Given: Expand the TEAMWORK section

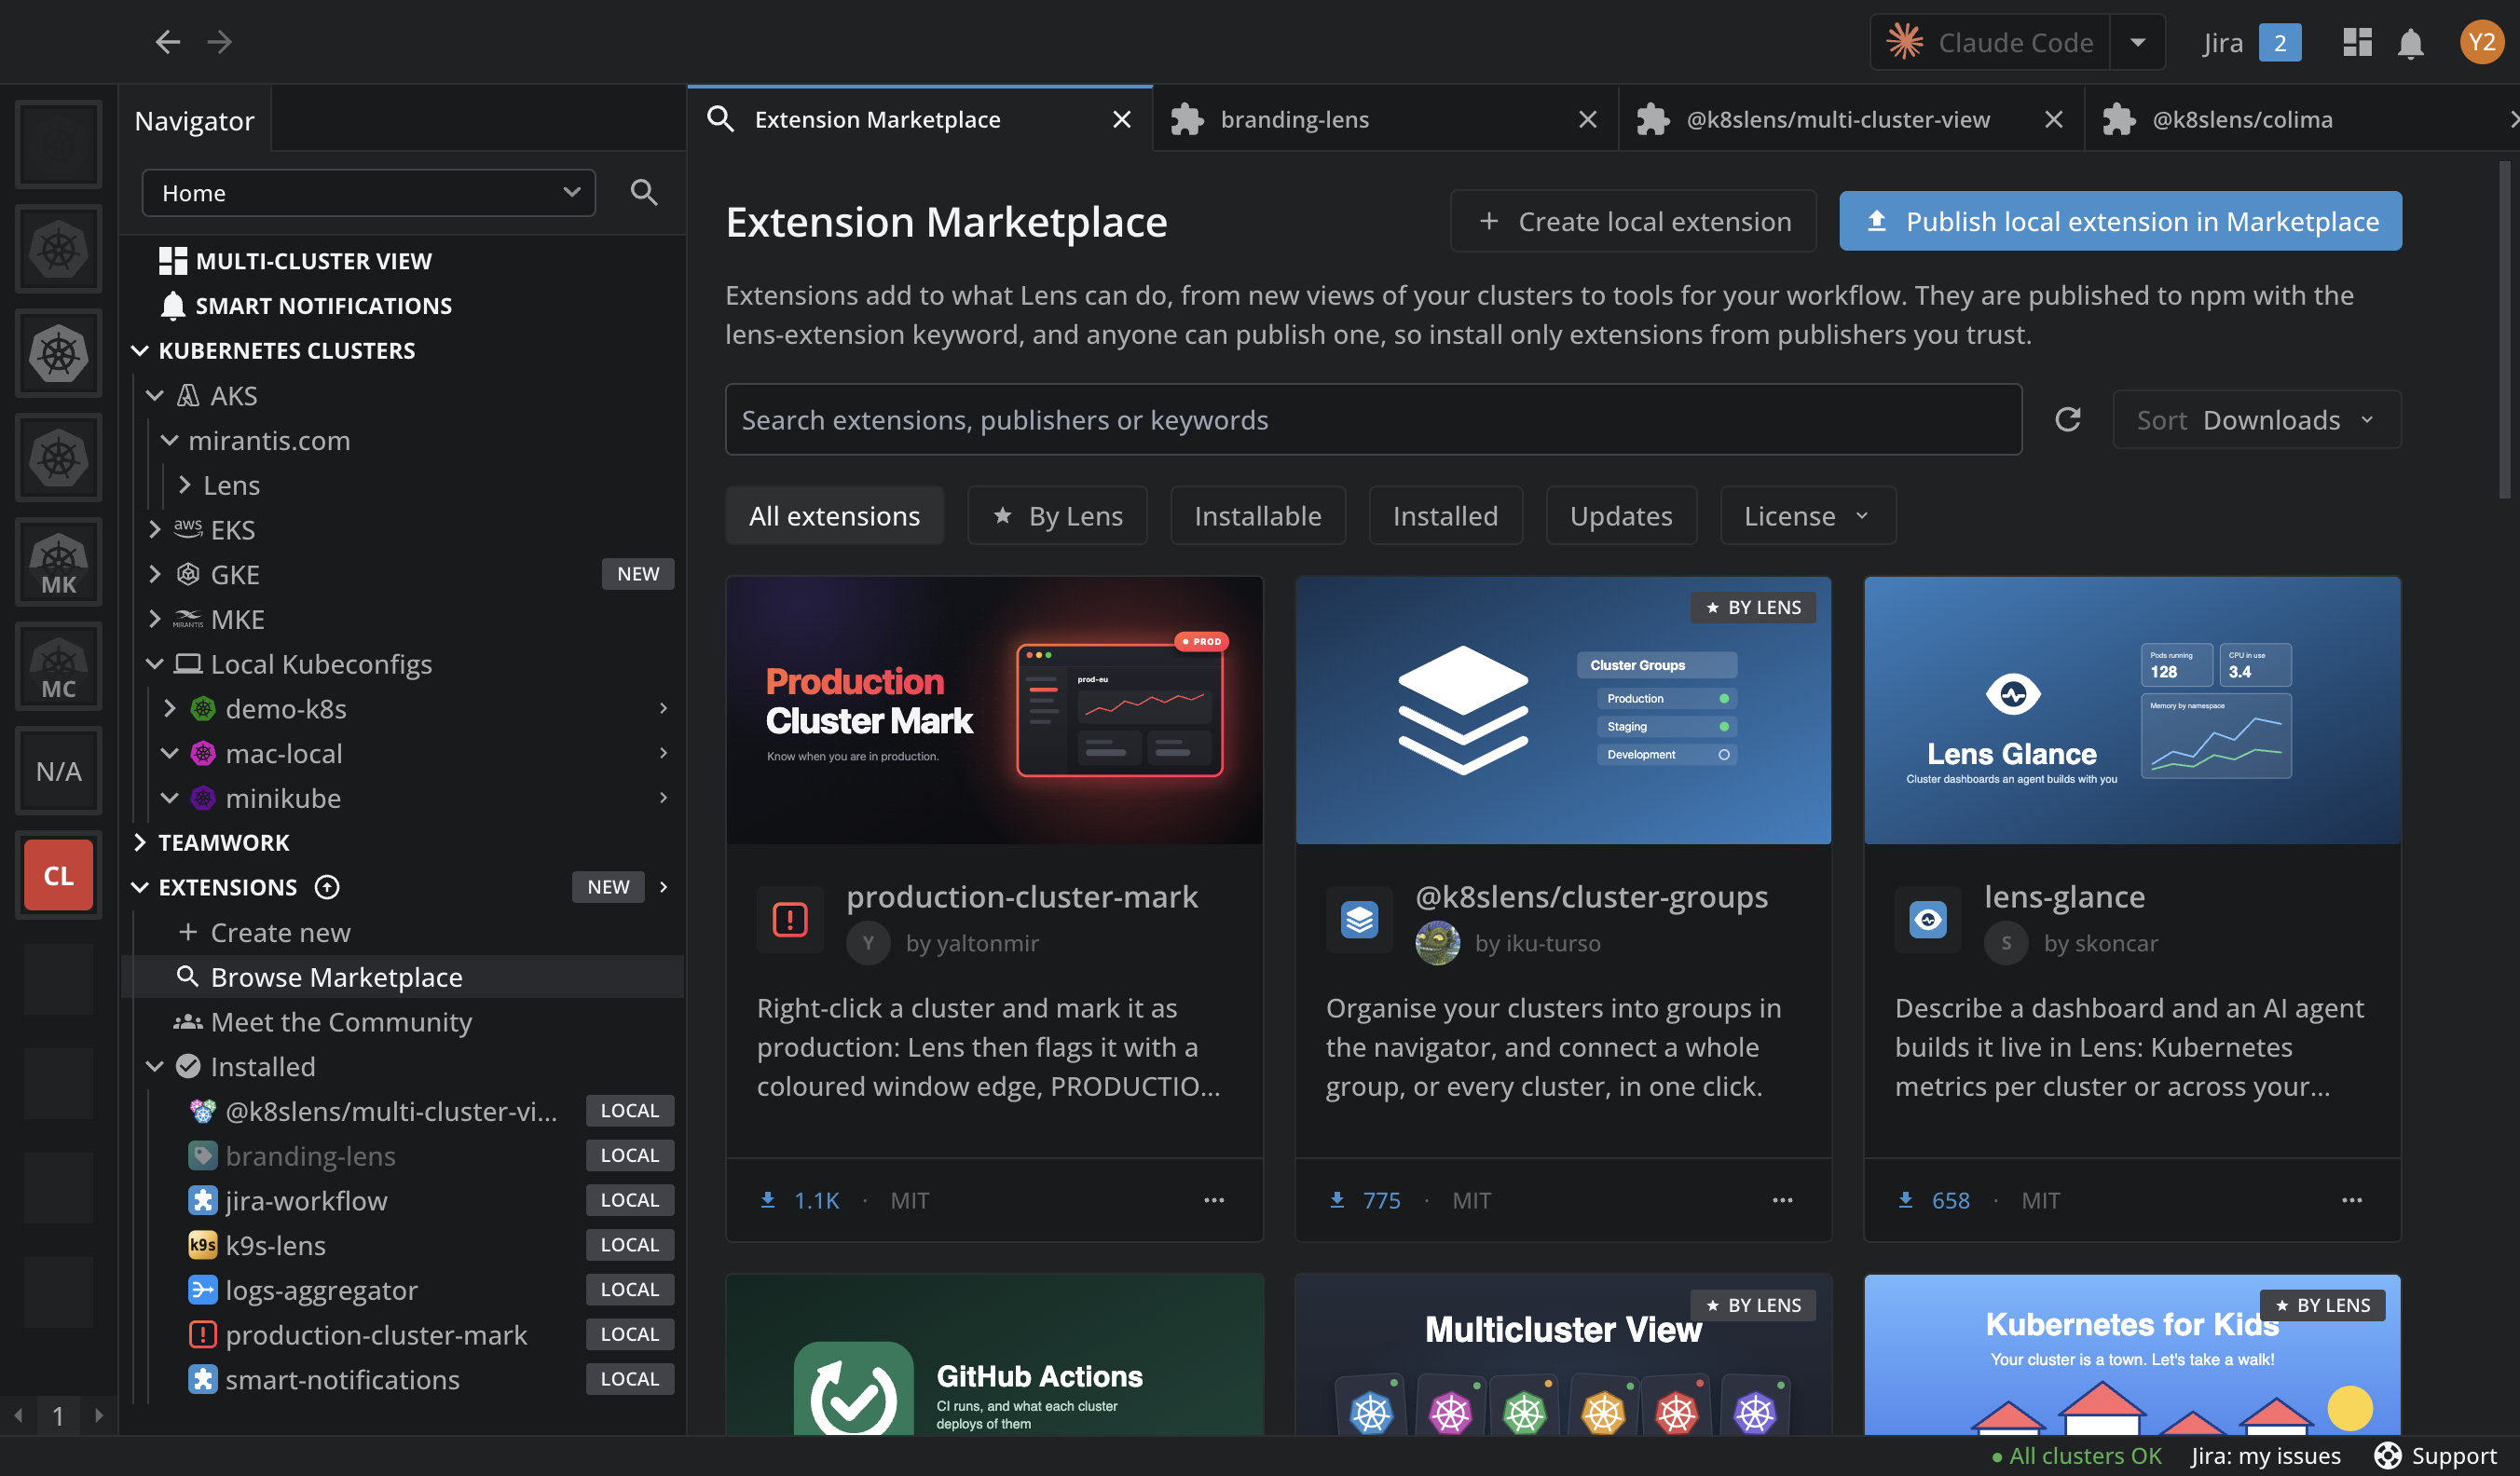Looking at the screenshot, I should coord(139,842).
